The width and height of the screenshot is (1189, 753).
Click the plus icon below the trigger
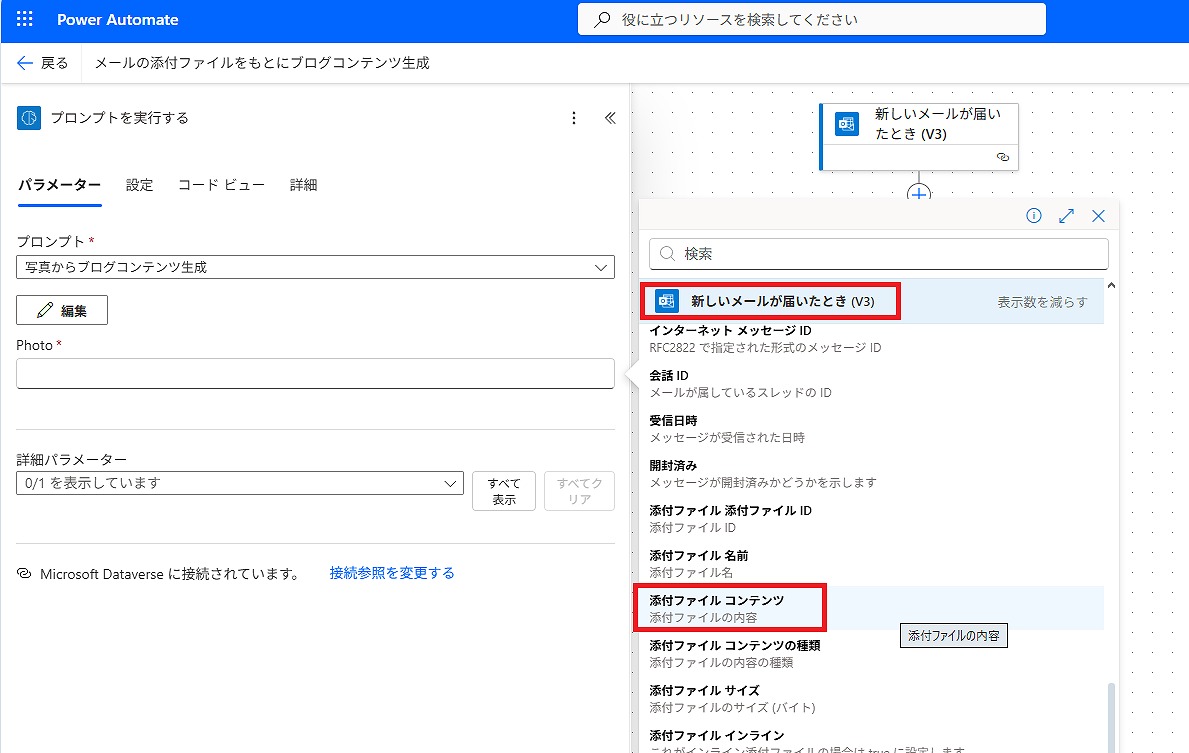pos(919,194)
